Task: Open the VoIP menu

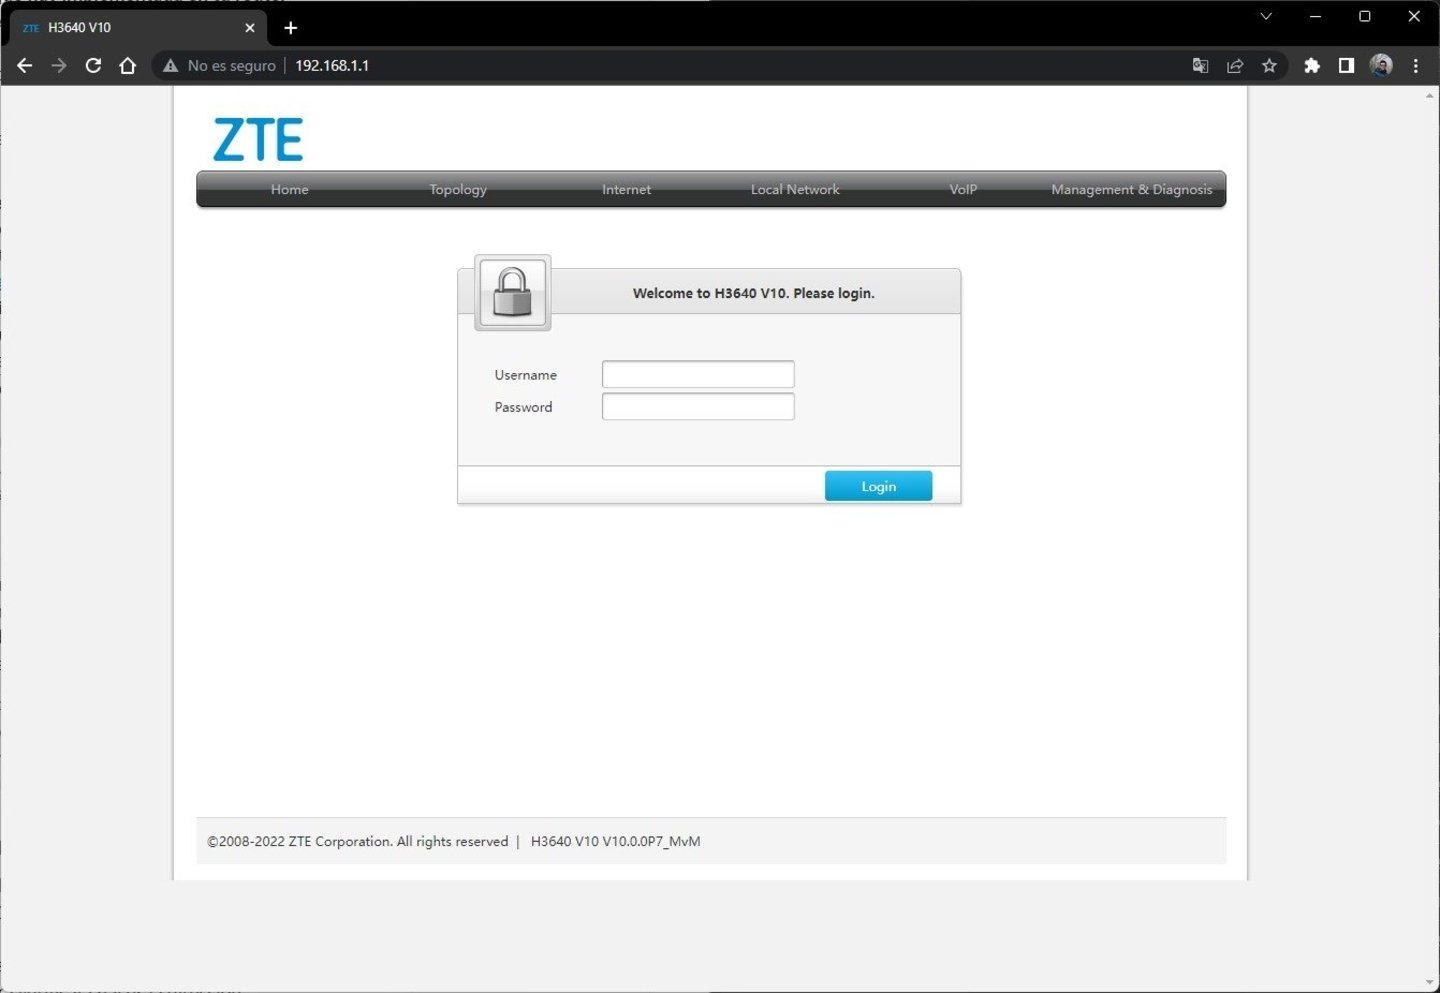Action: tap(963, 189)
